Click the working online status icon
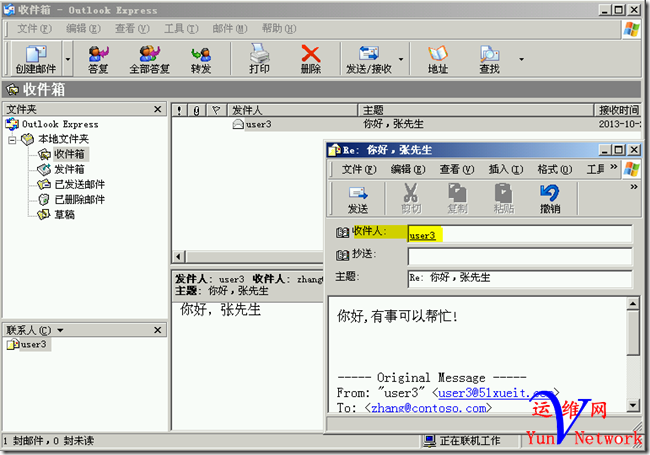 [429, 440]
